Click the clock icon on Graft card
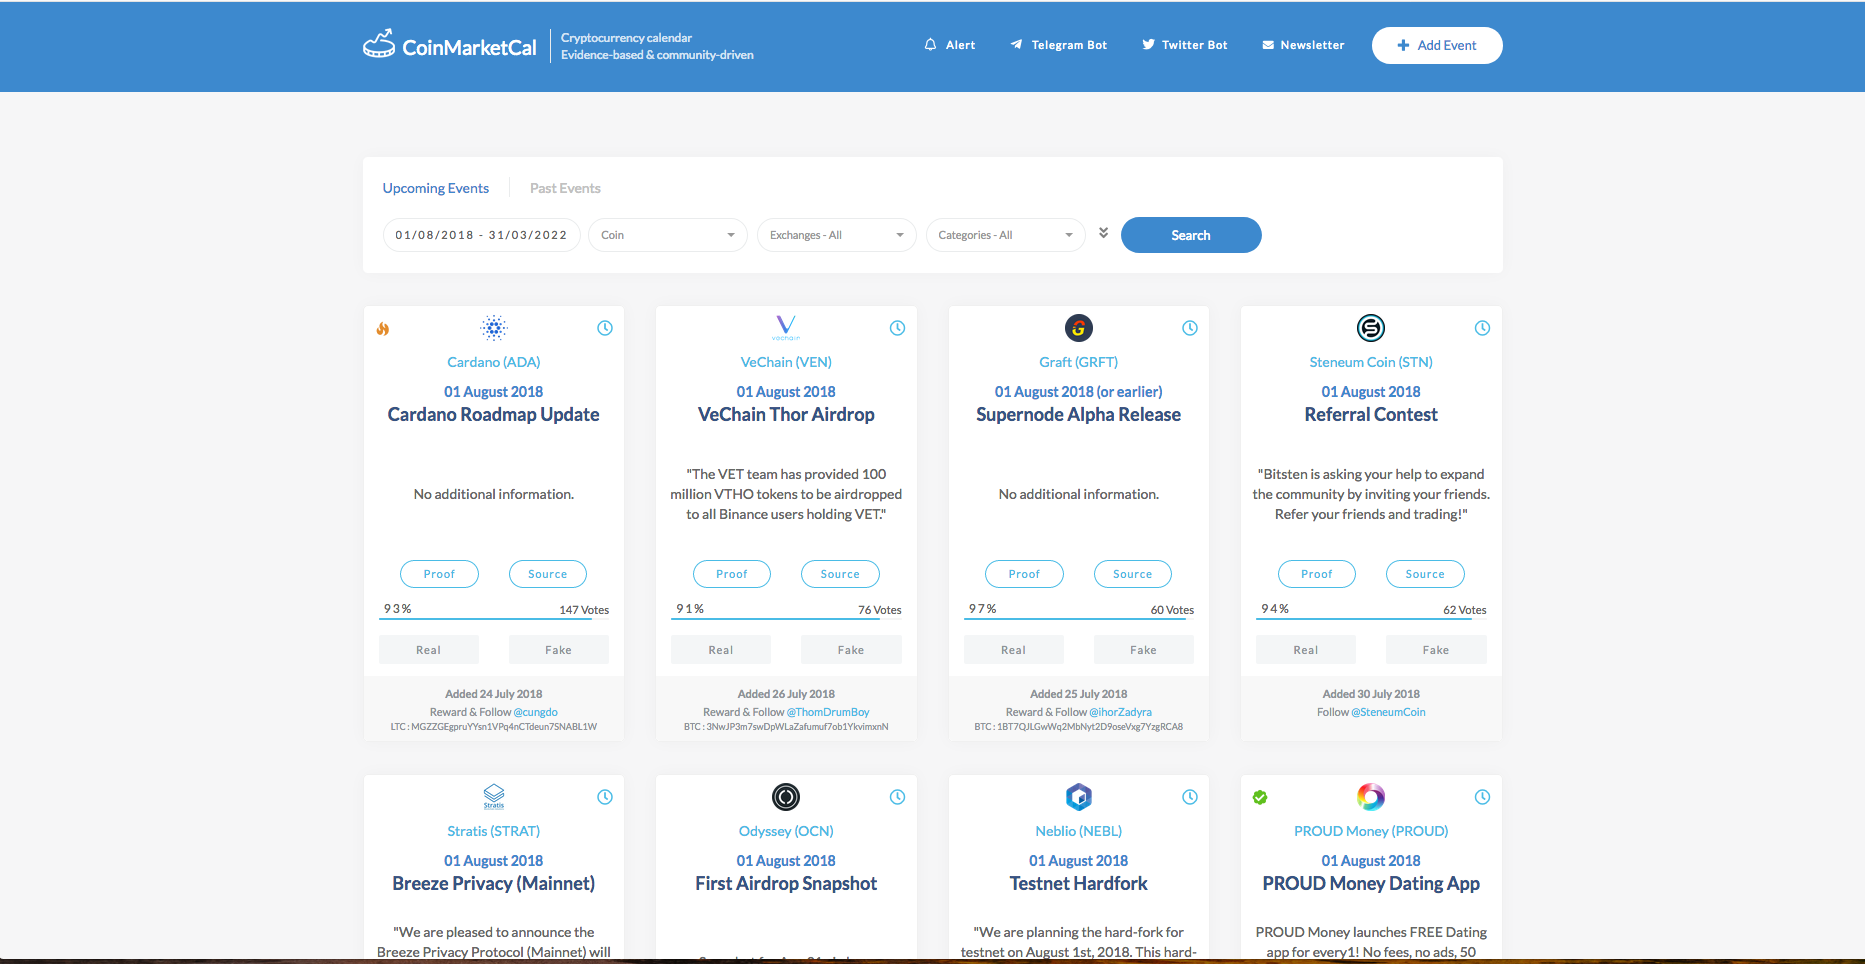The image size is (1865, 964). click(1190, 328)
